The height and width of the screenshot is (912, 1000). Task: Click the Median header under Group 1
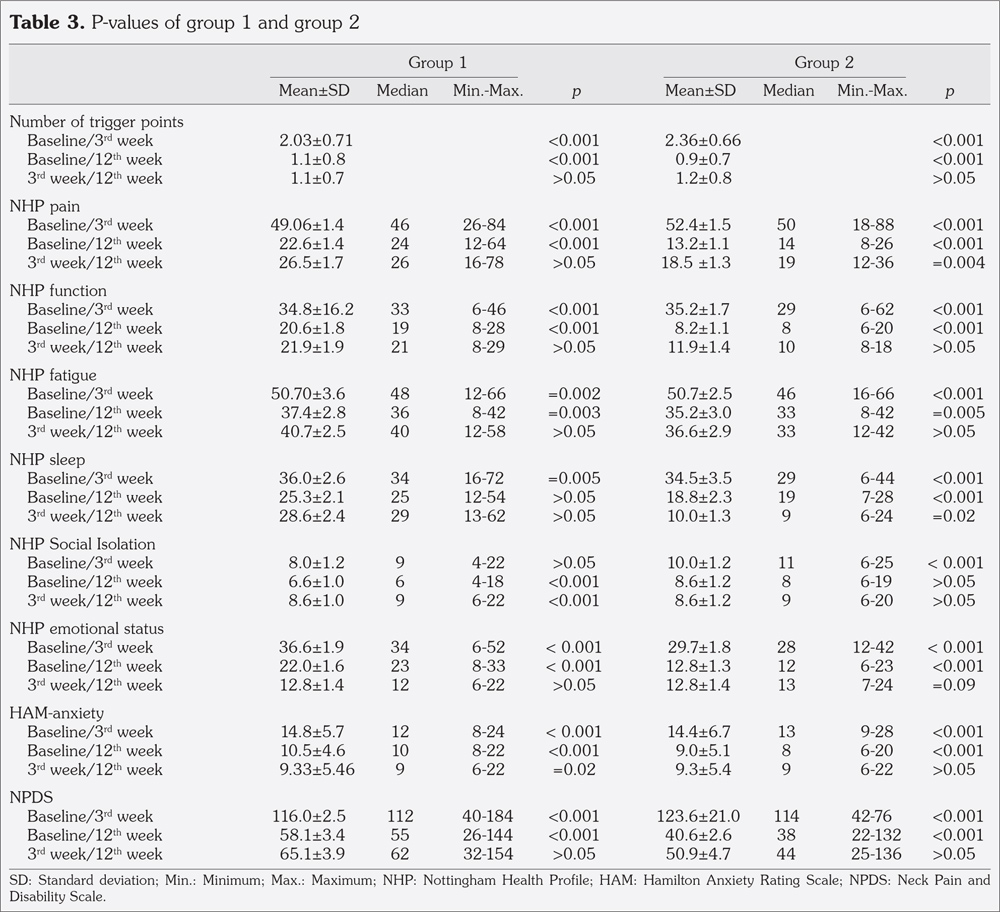pos(402,91)
